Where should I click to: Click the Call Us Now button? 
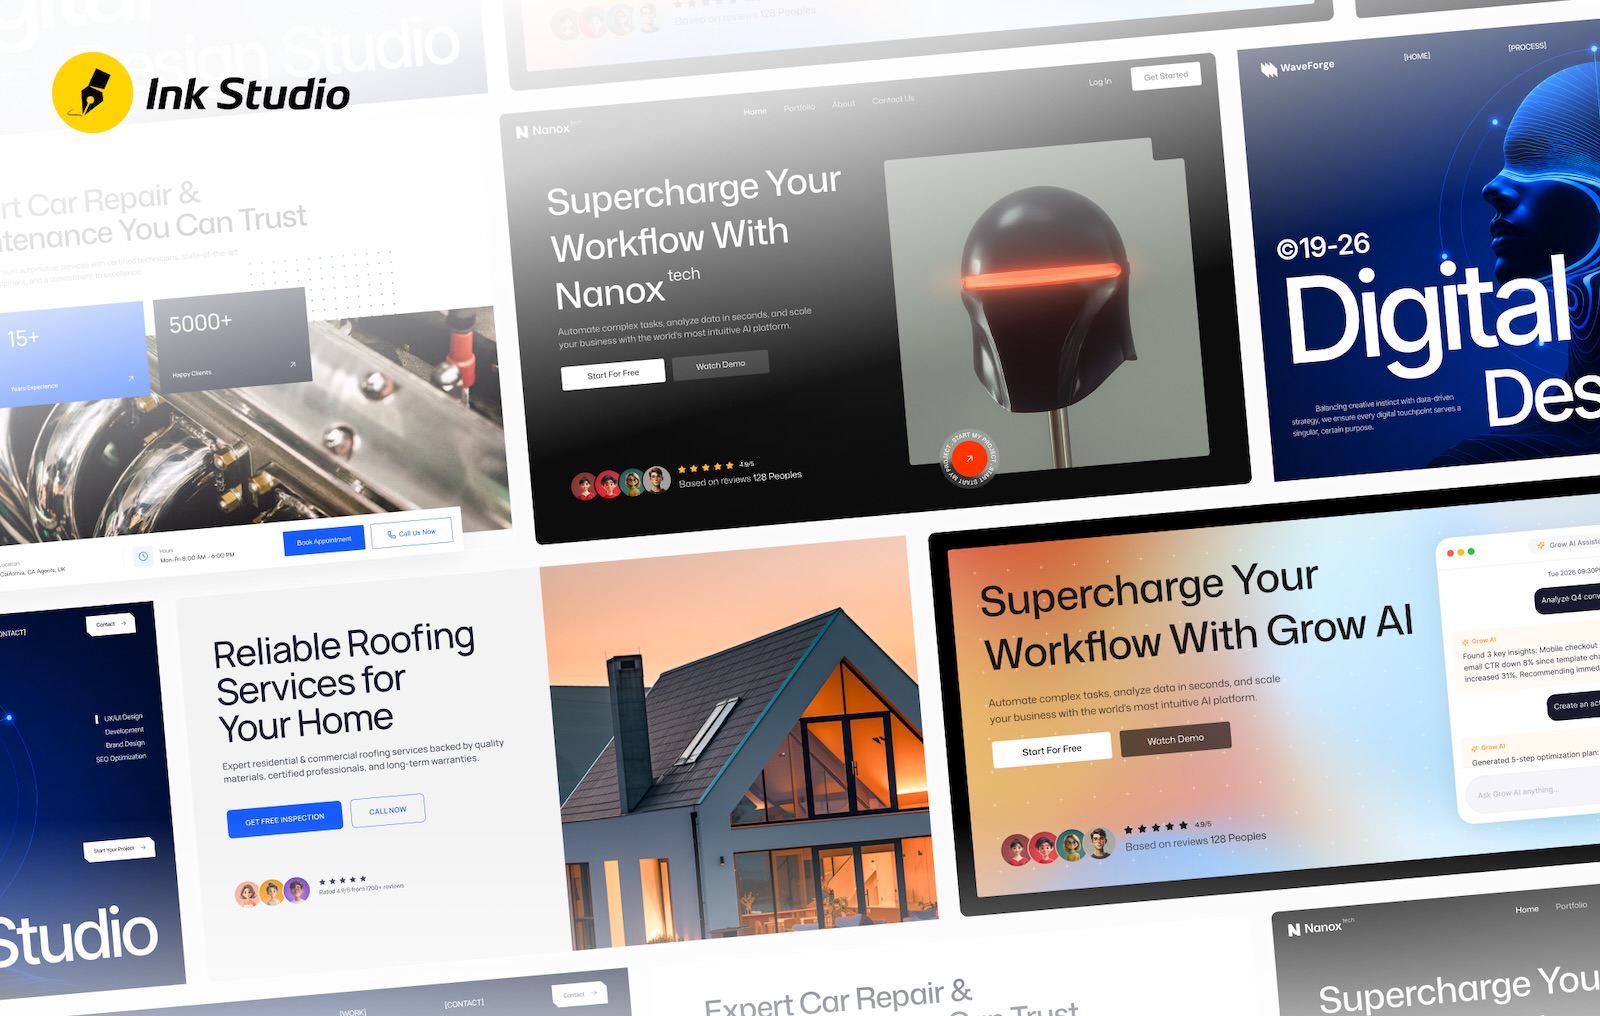point(411,533)
